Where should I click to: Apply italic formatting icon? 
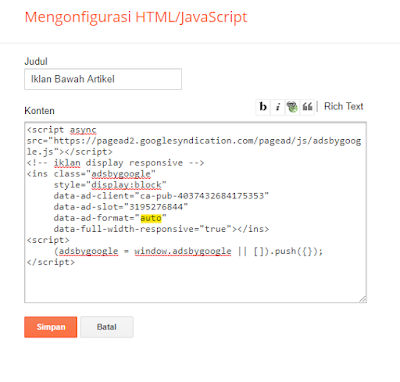(278, 107)
